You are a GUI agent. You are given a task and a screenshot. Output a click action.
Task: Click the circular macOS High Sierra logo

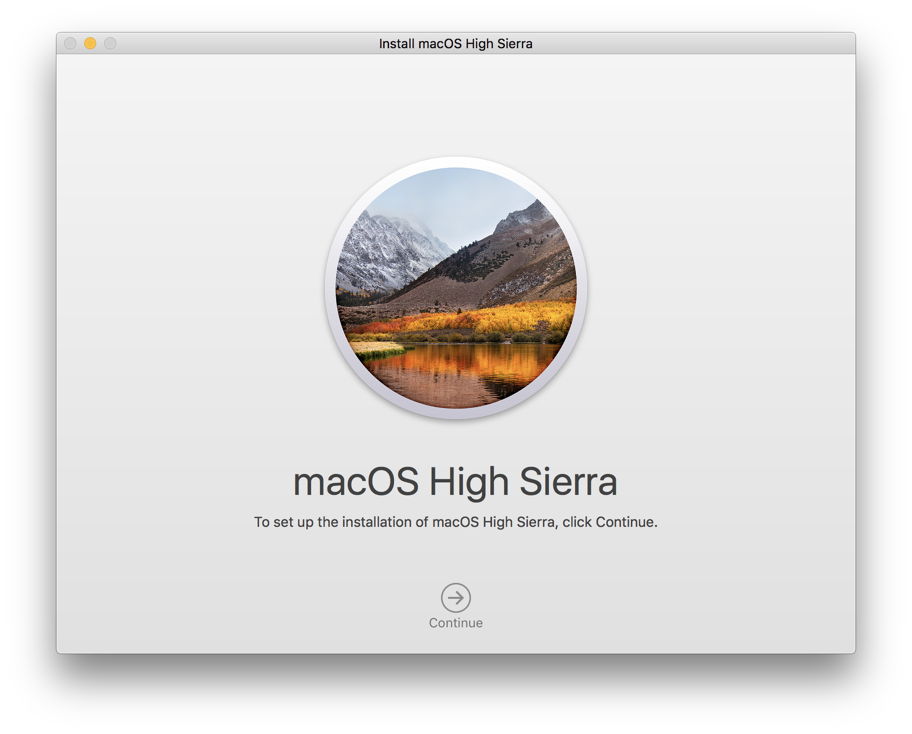coord(456,295)
